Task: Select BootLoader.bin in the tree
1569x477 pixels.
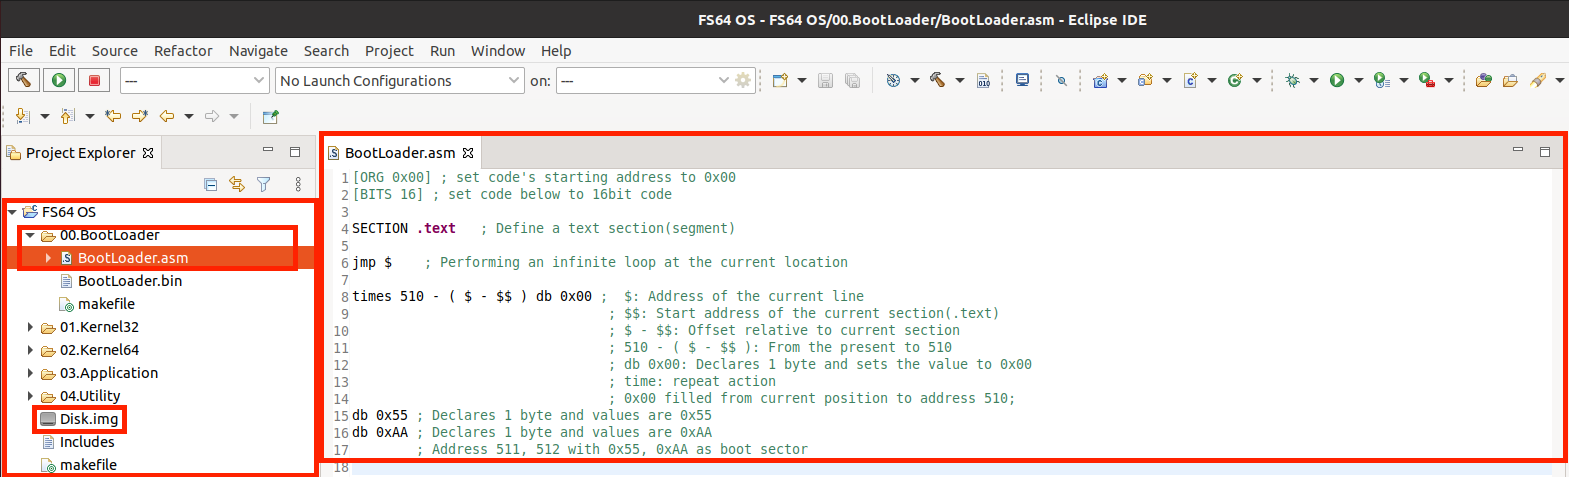Action: coord(130,281)
